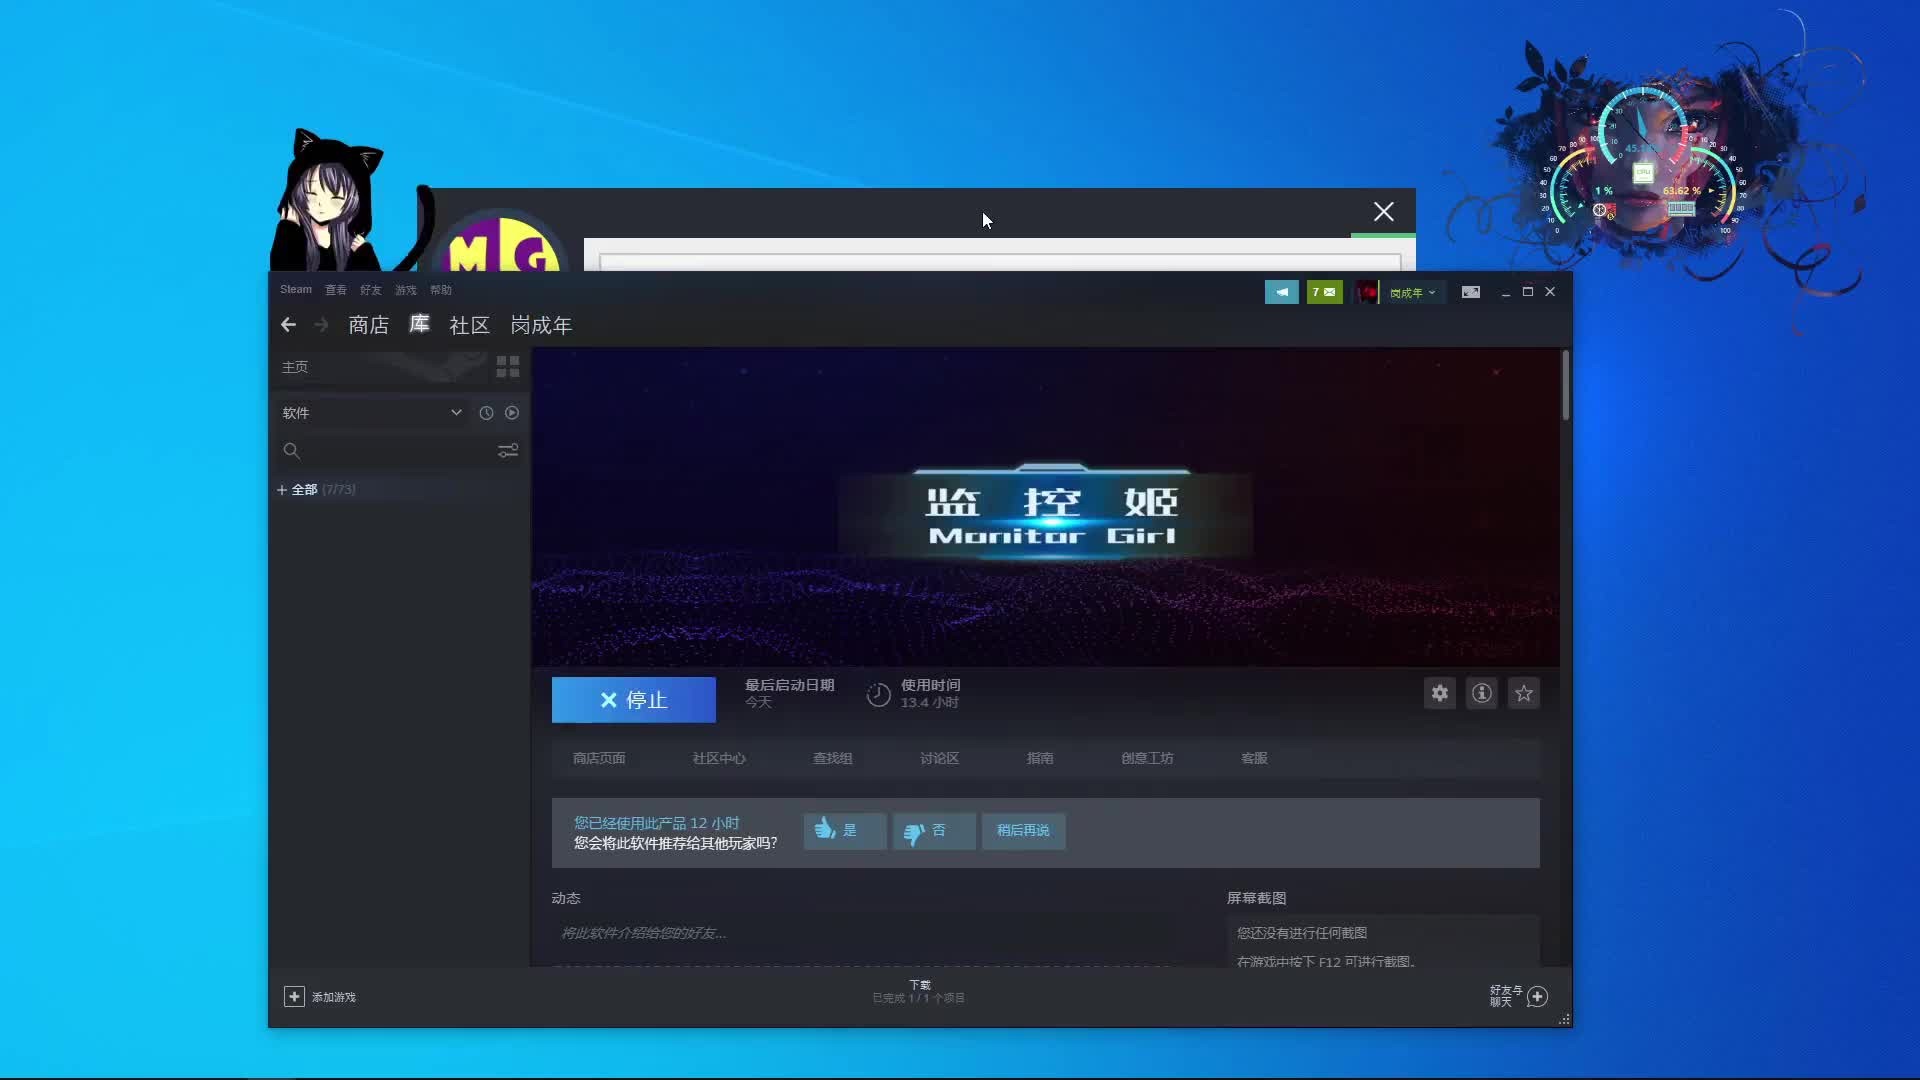Click the info icon button
The height and width of the screenshot is (1080, 1920).
click(x=1481, y=693)
